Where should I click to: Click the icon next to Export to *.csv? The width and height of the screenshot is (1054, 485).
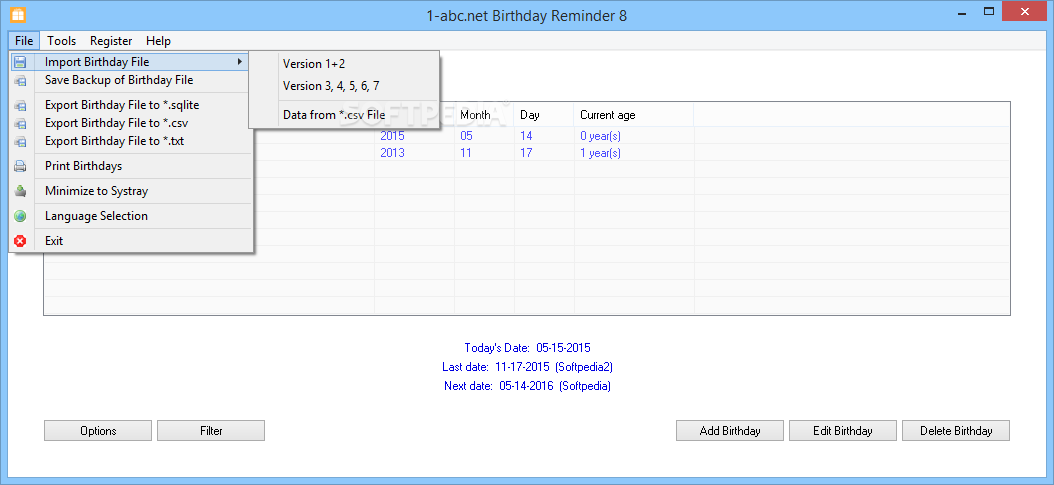click(x=20, y=124)
